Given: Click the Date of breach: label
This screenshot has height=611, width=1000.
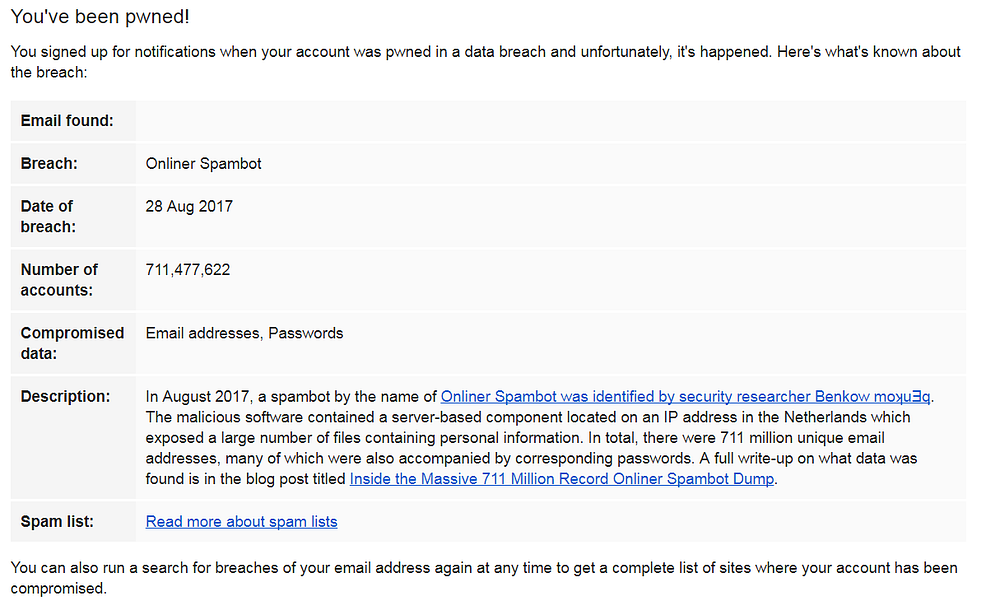Looking at the screenshot, I should pyautogui.click(x=47, y=216).
